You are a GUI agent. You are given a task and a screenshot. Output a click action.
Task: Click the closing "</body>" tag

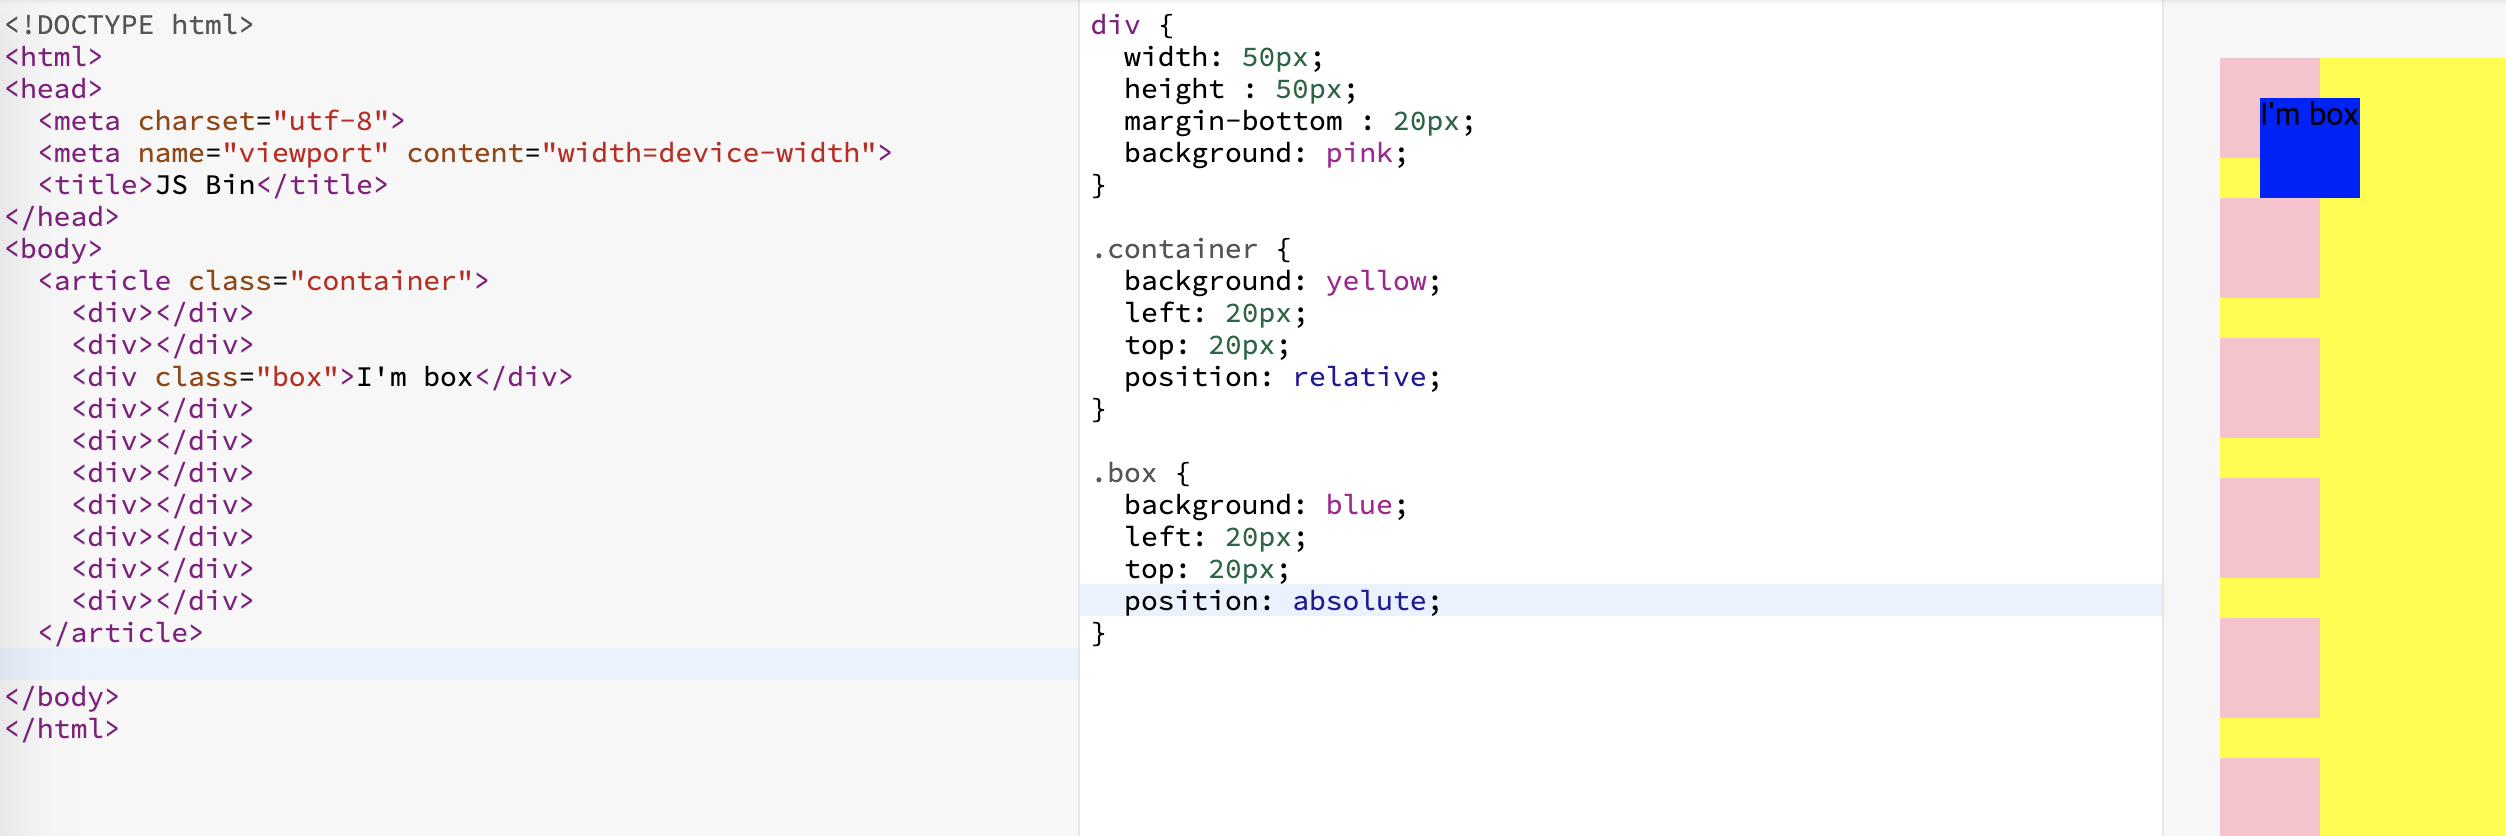62,697
